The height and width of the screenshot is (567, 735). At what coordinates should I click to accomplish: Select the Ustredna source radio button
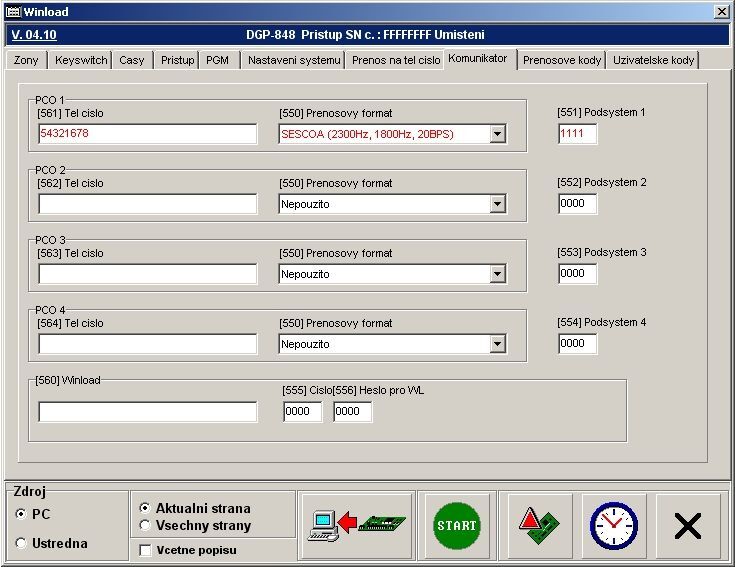(x=22, y=543)
